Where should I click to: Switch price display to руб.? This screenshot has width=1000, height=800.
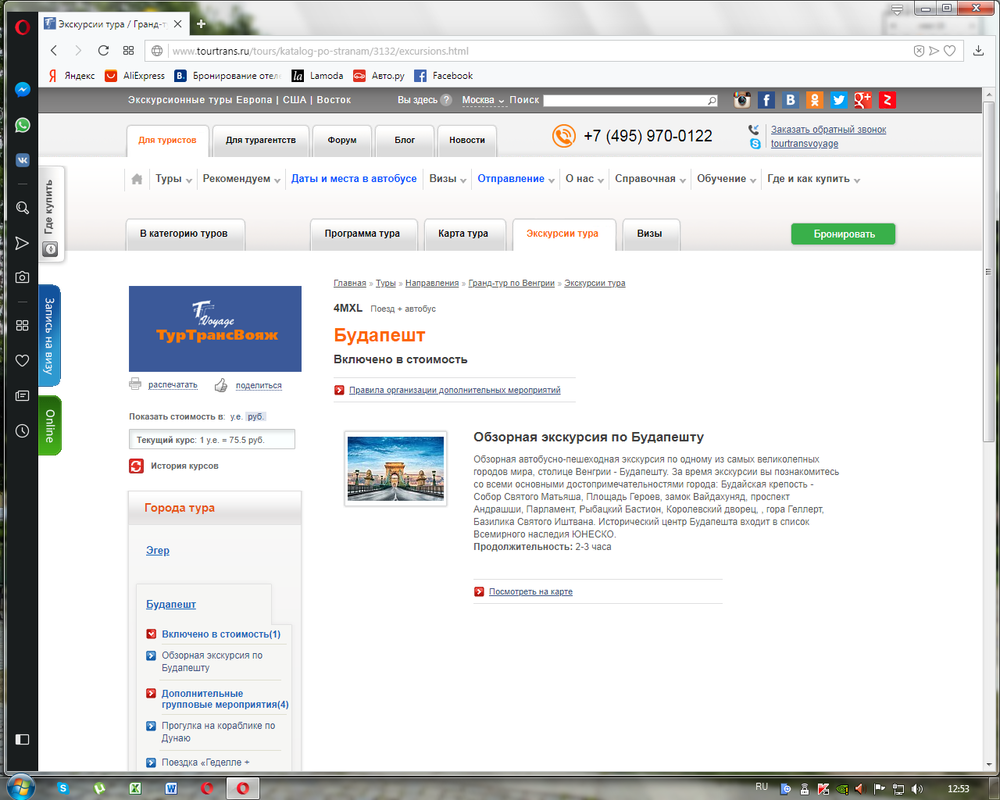[256, 416]
